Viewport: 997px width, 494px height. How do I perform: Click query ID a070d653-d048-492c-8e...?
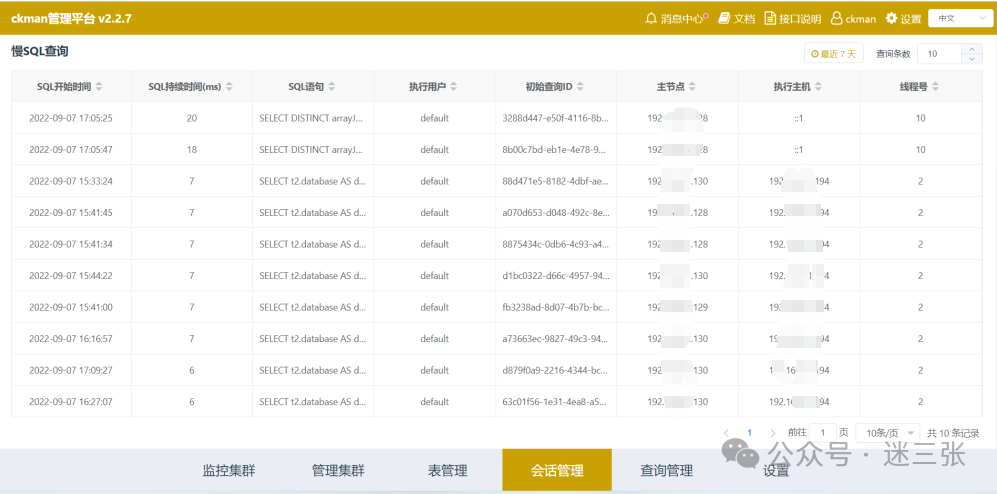point(556,212)
